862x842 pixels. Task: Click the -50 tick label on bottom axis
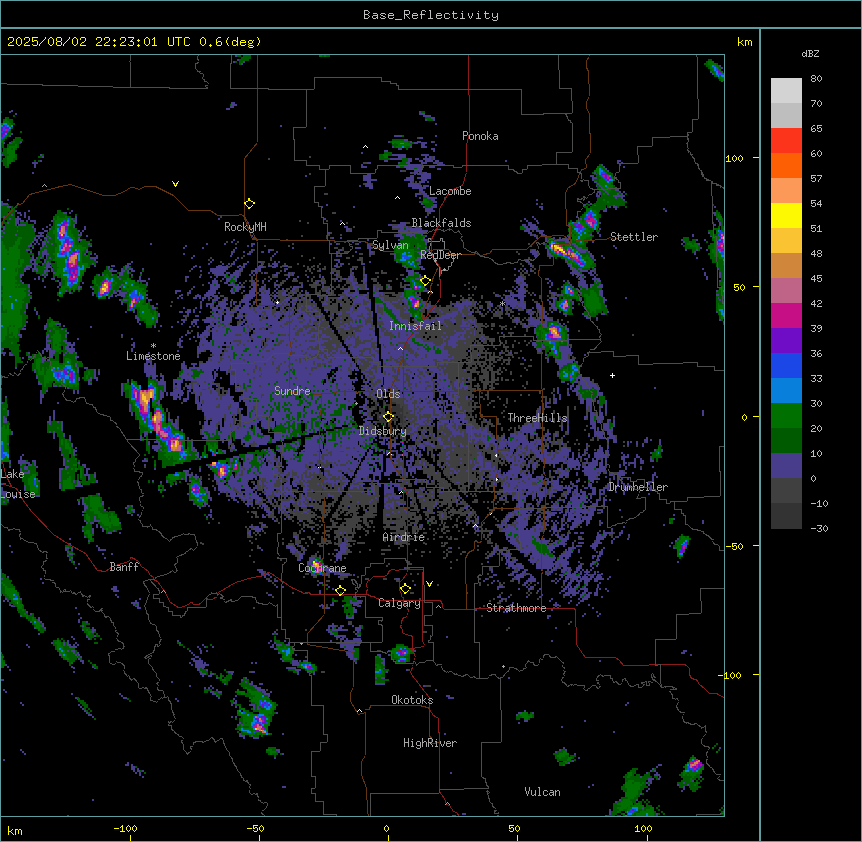tap(255, 828)
